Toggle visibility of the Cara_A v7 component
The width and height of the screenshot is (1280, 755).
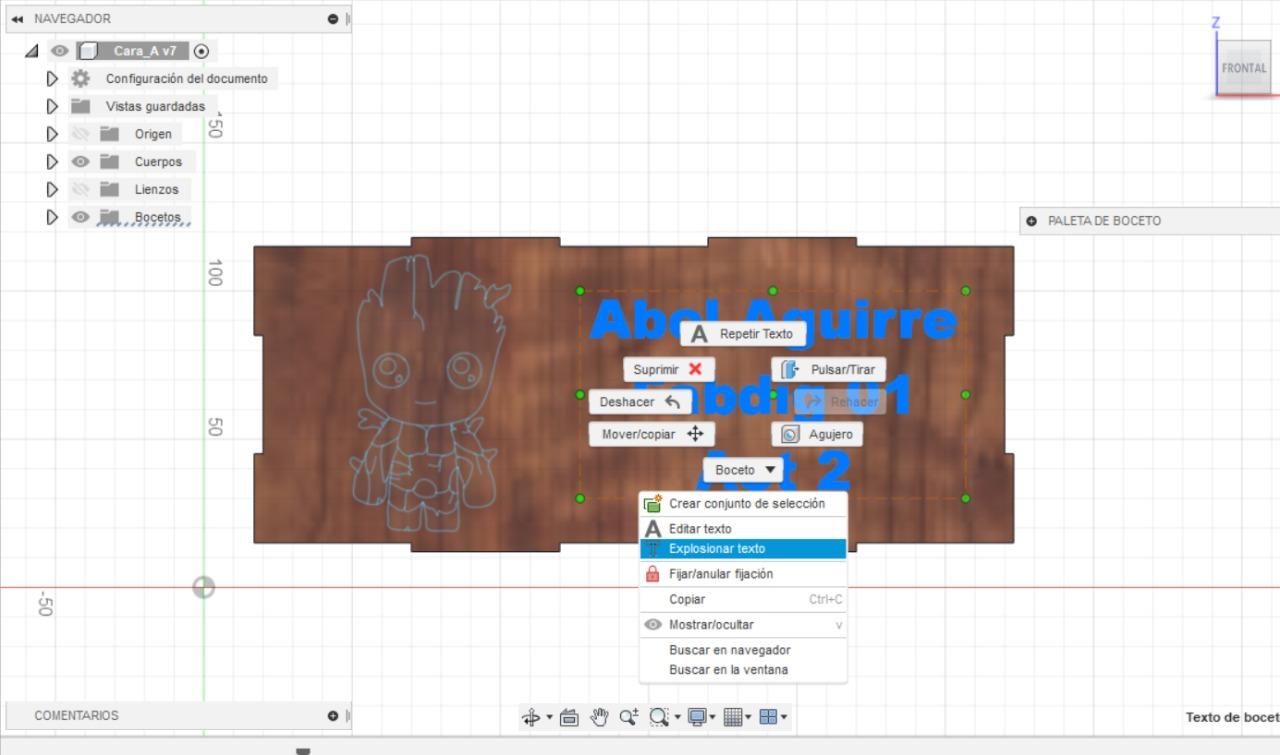tap(60, 51)
